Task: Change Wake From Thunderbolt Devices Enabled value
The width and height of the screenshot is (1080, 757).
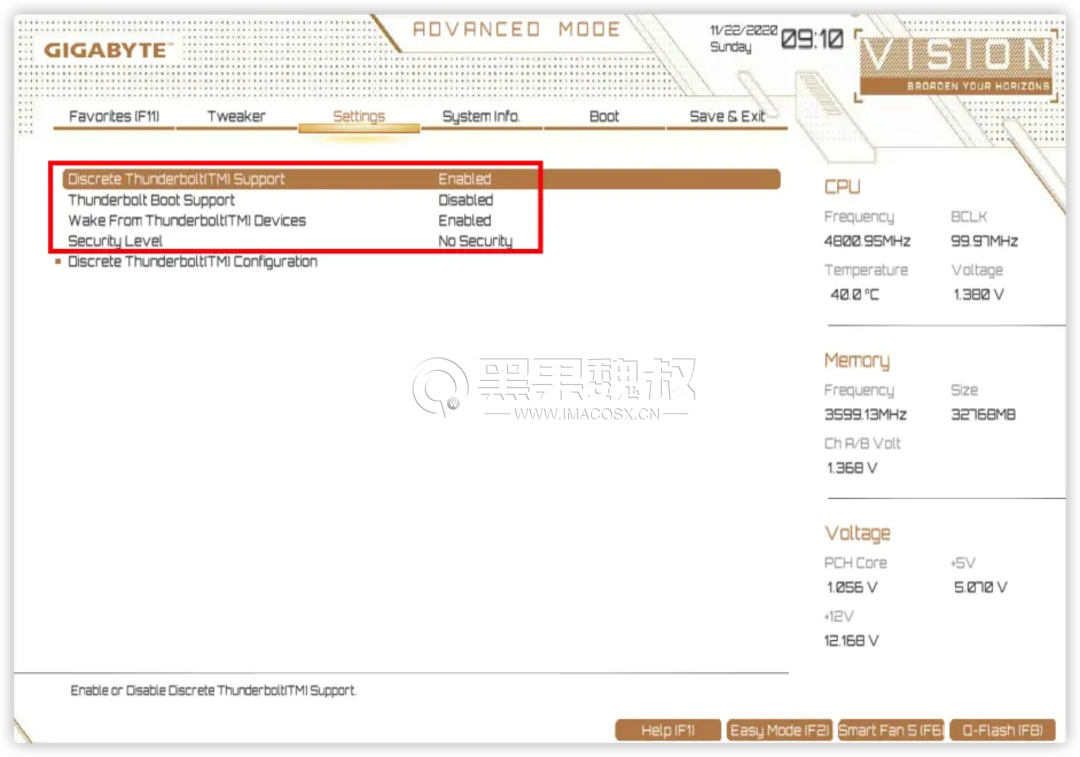Action: point(465,220)
